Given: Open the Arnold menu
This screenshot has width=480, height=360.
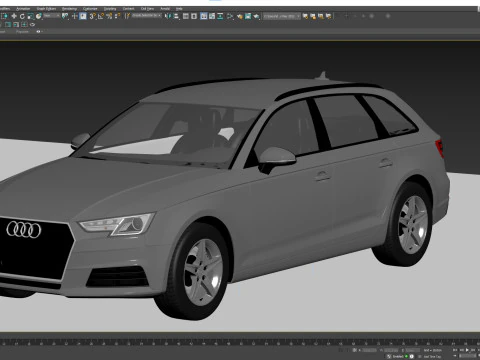Looking at the screenshot, I should (165, 9).
